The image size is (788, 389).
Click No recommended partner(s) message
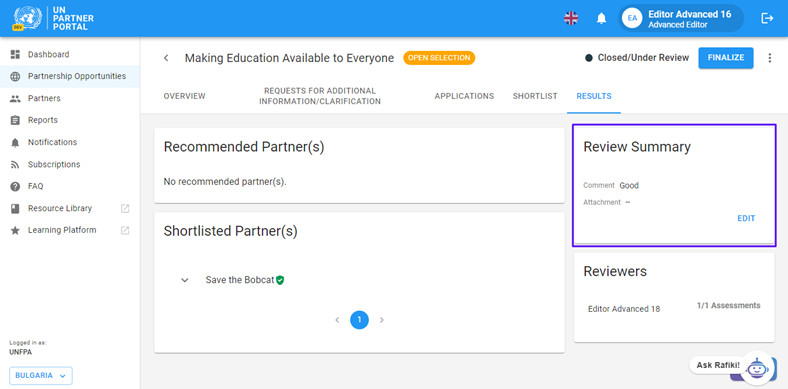click(225, 182)
